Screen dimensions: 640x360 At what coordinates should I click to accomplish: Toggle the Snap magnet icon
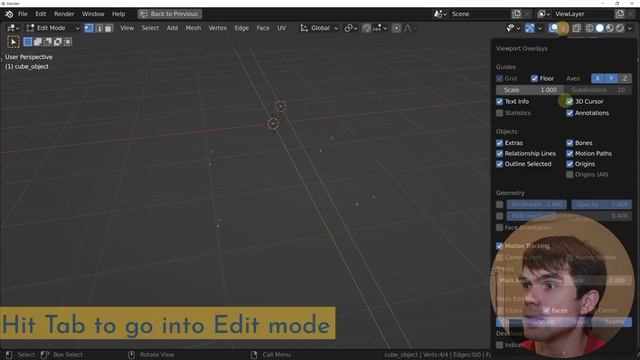367,28
